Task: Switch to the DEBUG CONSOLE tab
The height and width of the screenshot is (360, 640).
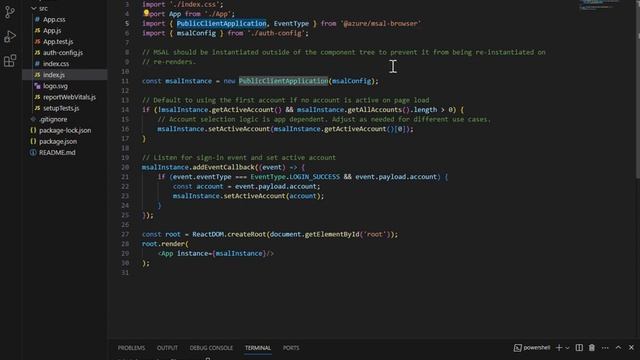Action: click(x=211, y=348)
